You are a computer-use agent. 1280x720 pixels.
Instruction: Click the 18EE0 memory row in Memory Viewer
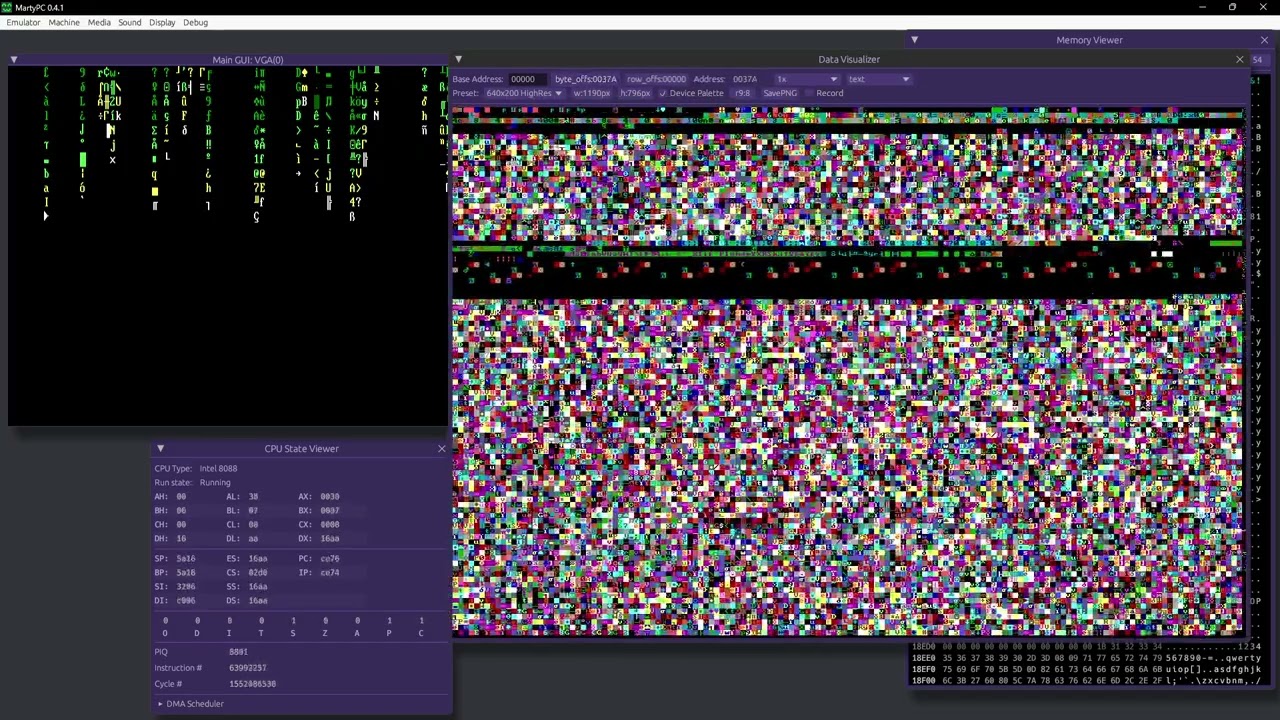(1086, 659)
